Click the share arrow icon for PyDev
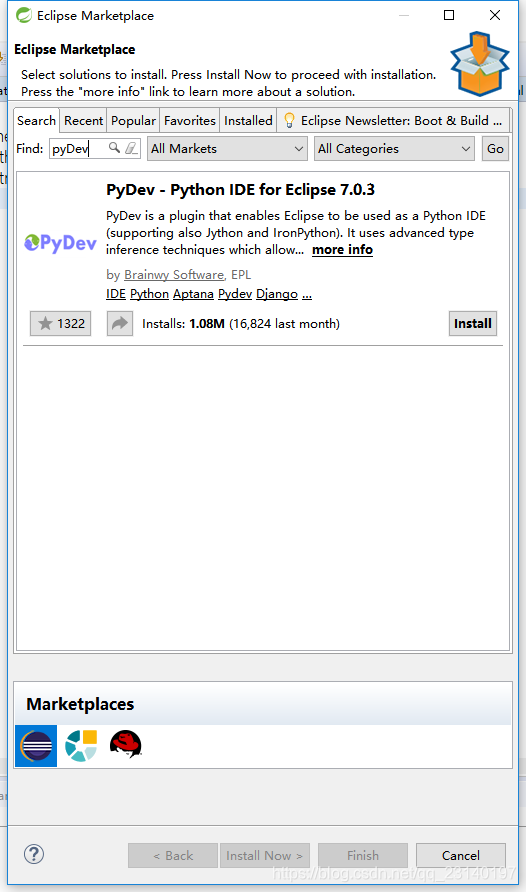The image size is (526, 892). 120,324
